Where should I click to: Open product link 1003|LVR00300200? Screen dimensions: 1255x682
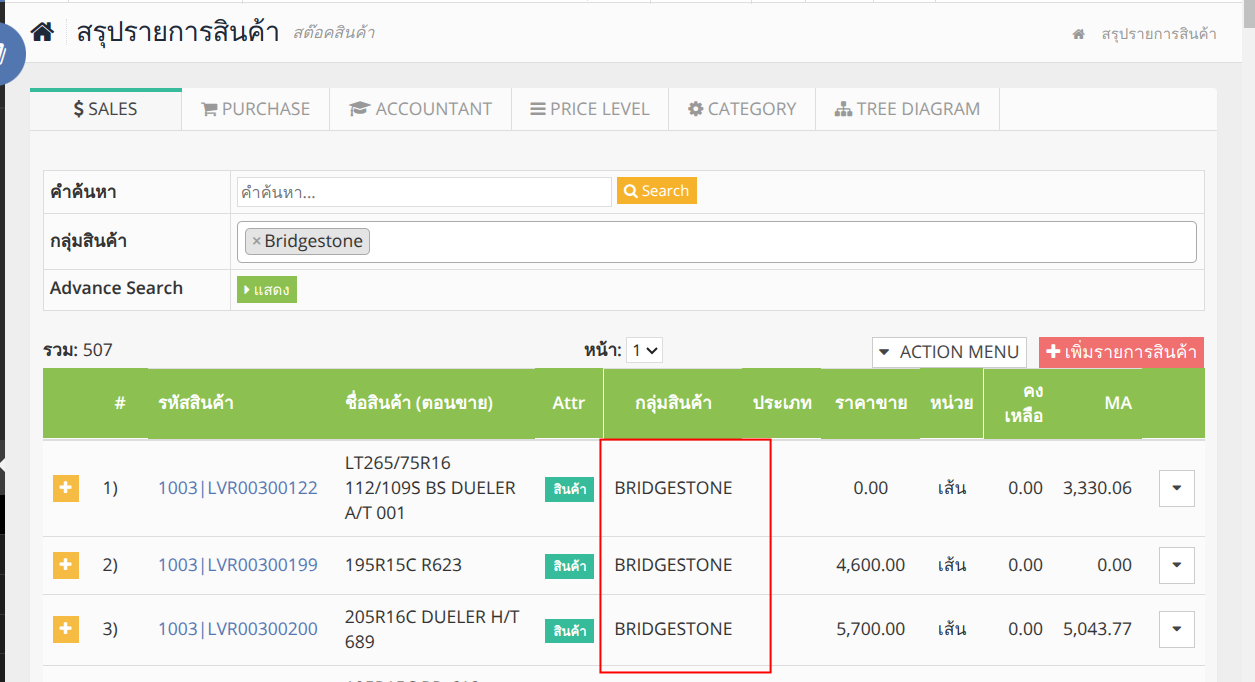(238, 629)
